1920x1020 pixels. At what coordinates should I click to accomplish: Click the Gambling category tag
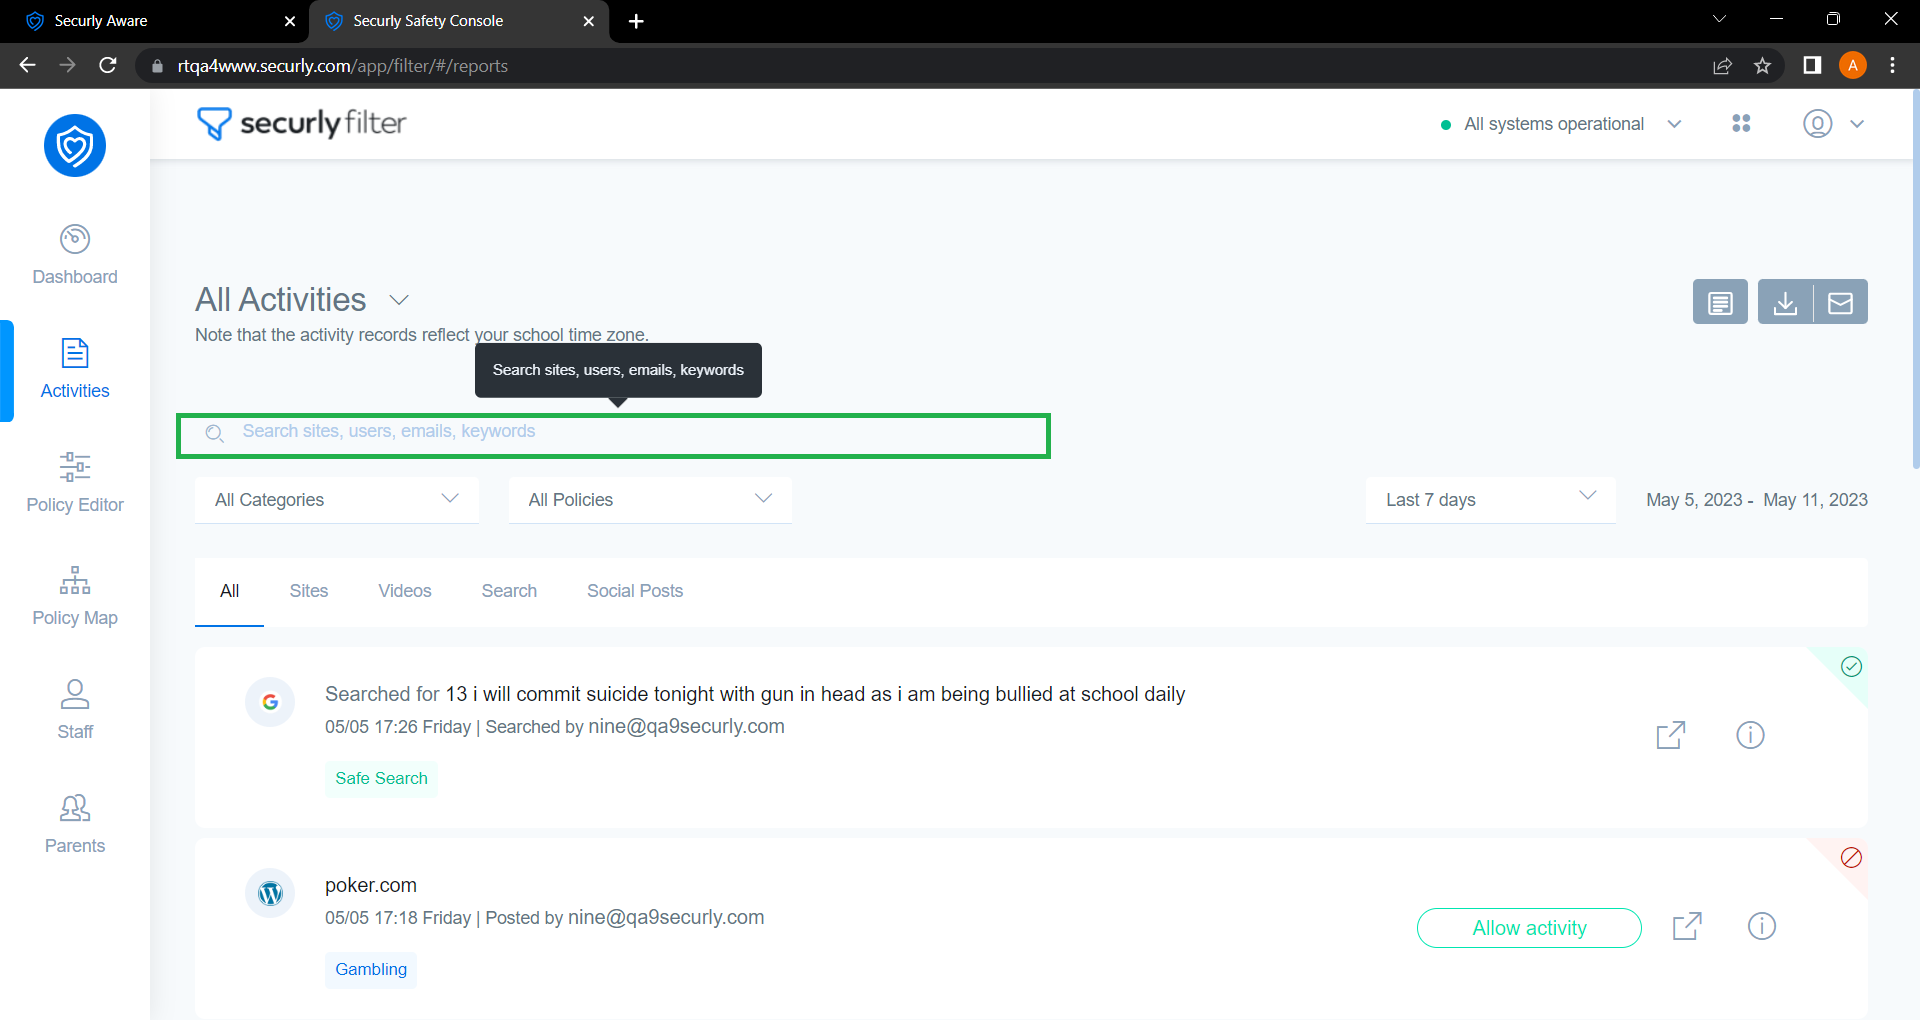click(371, 970)
